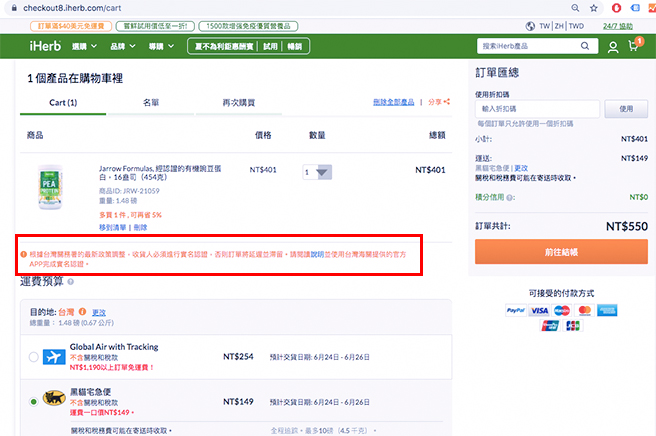This screenshot has height=436, width=656.
Task: Click the UnionPay payment icon
Action: pyautogui.click(x=550, y=326)
